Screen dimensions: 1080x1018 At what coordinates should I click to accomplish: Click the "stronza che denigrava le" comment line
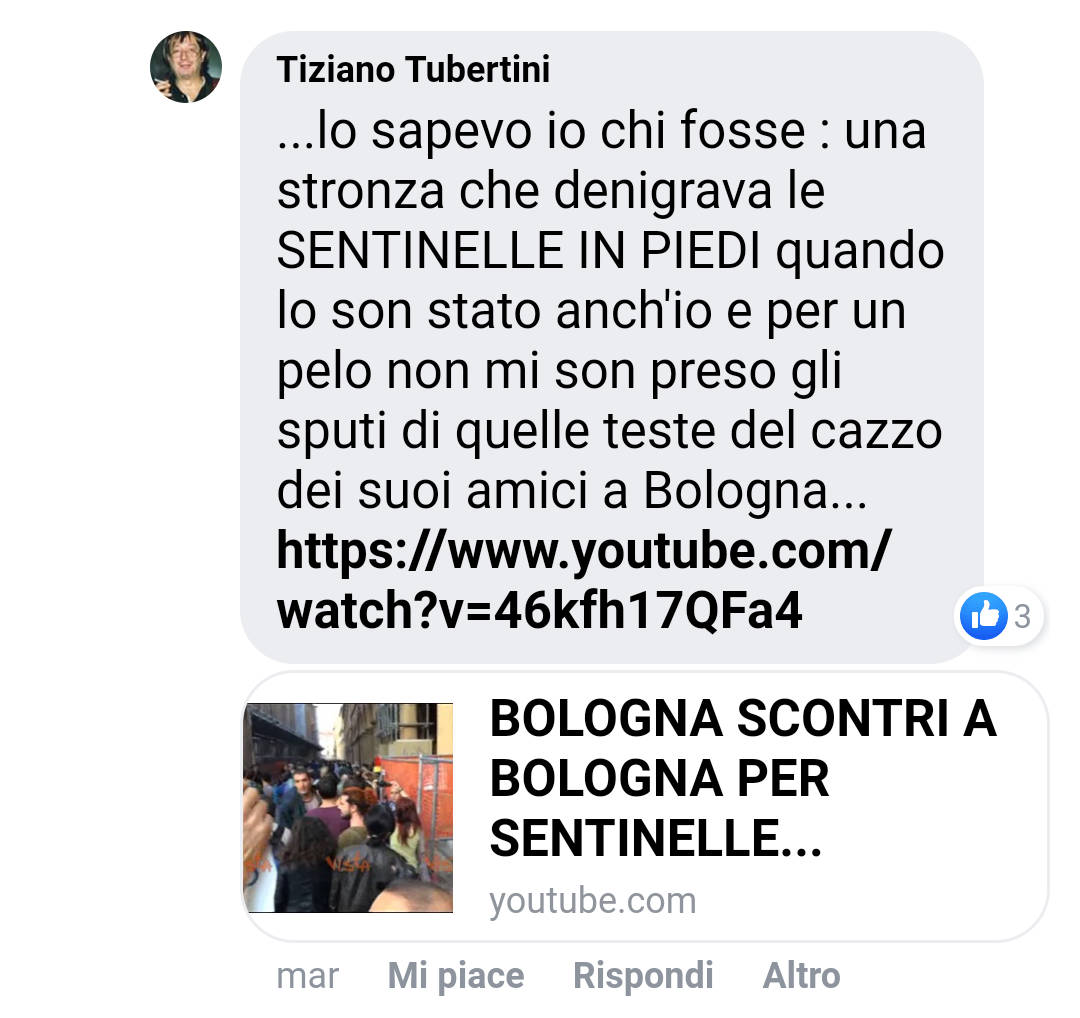point(551,191)
